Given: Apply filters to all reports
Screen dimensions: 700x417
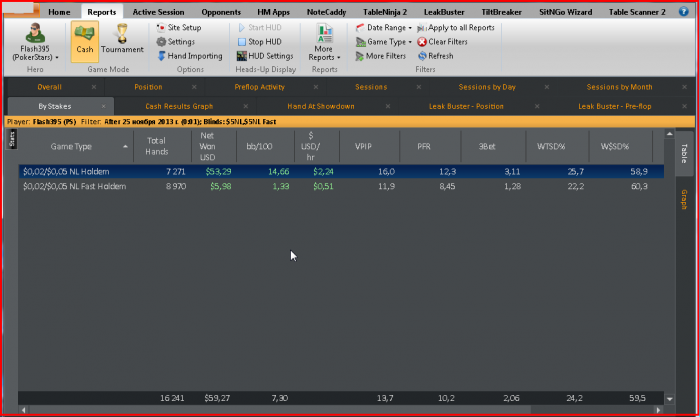Looking at the screenshot, I should tap(456, 28).
